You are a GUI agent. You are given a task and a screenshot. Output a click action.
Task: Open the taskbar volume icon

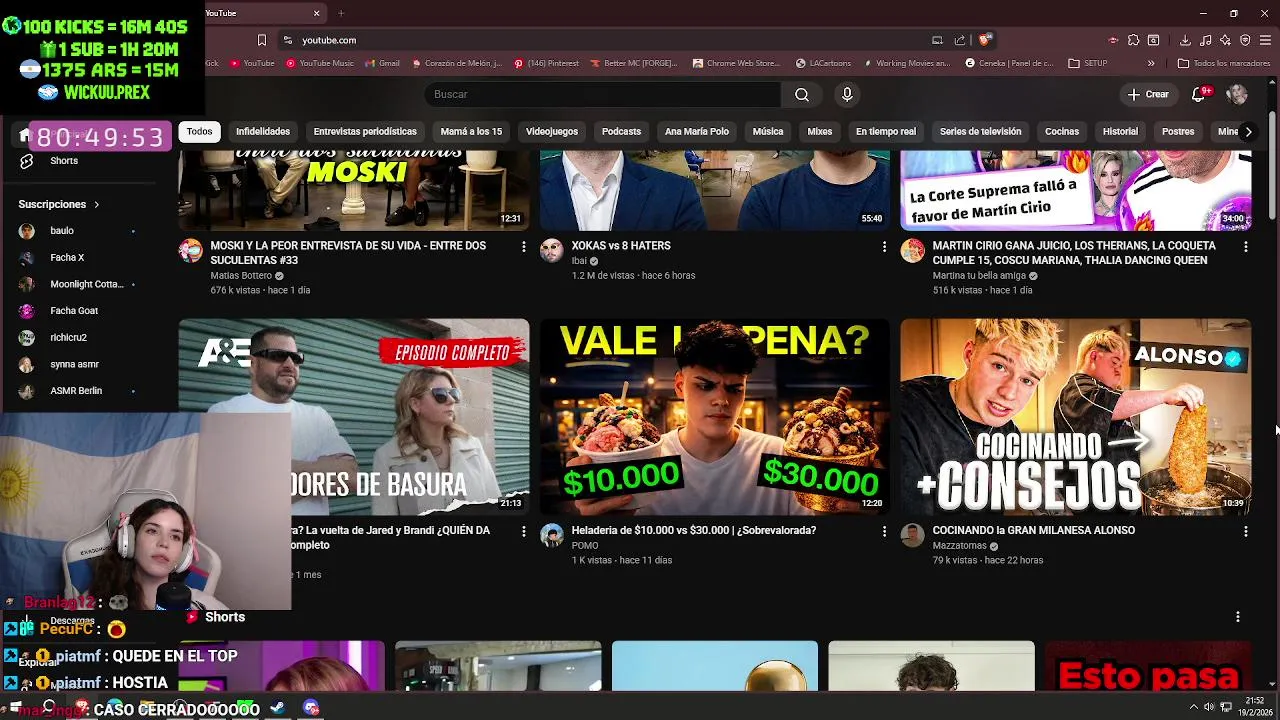(x=1210, y=708)
